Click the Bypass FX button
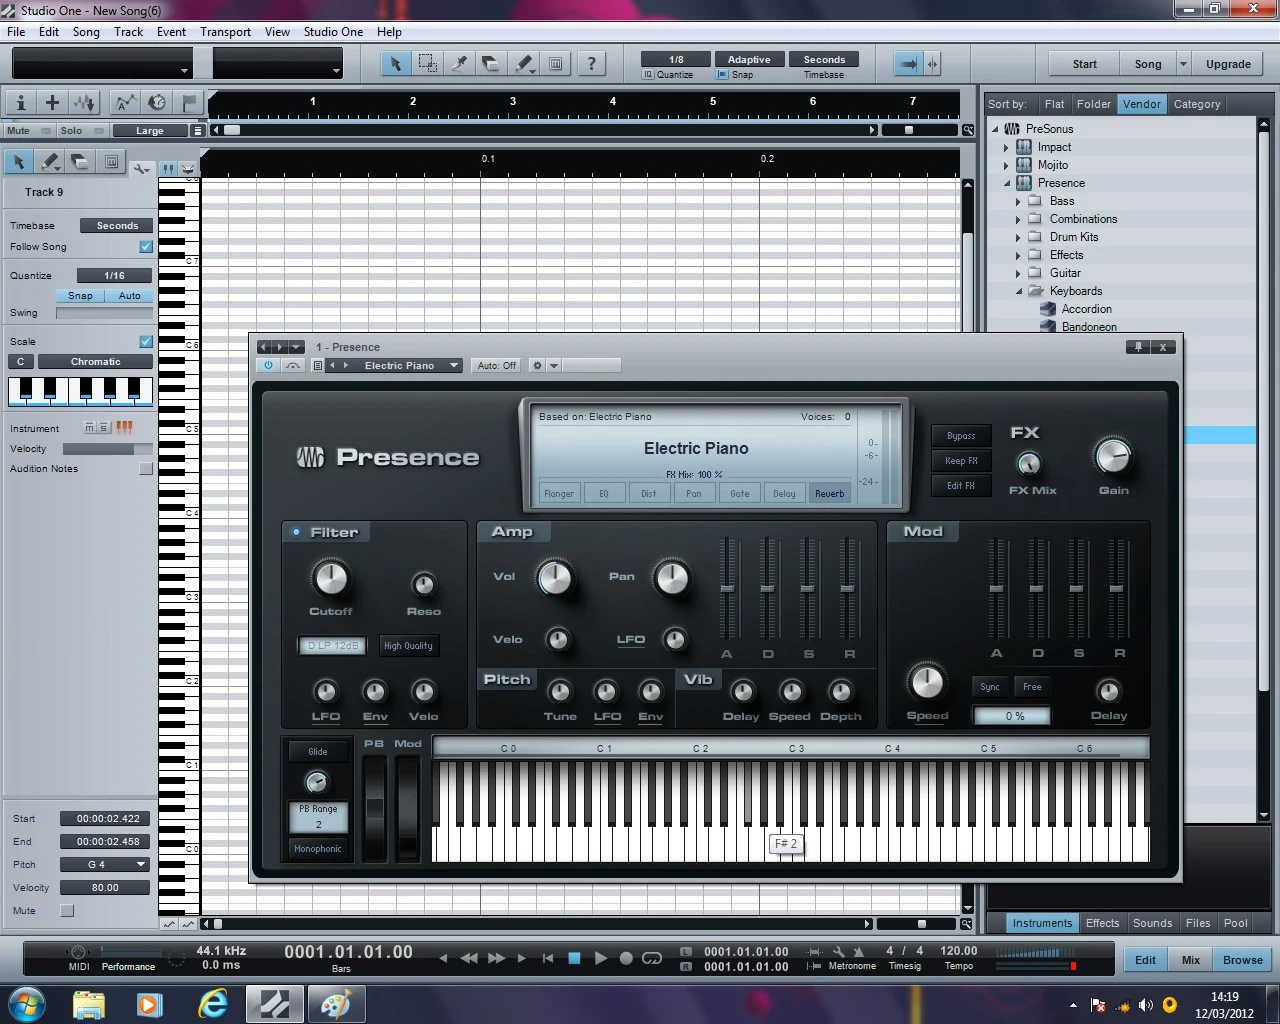 tap(961, 436)
